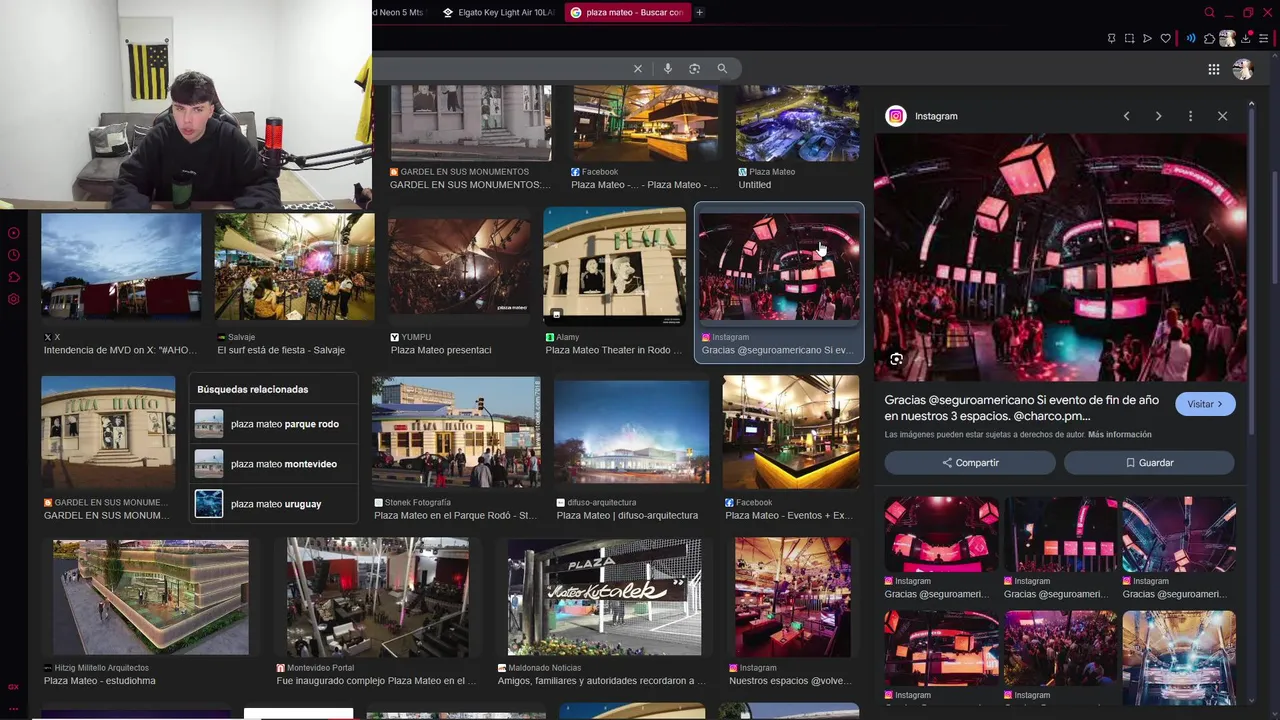
Task: Click the 'GARDEL EN SUS MONUMENTOS:' result title
Action: click(470, 185)
